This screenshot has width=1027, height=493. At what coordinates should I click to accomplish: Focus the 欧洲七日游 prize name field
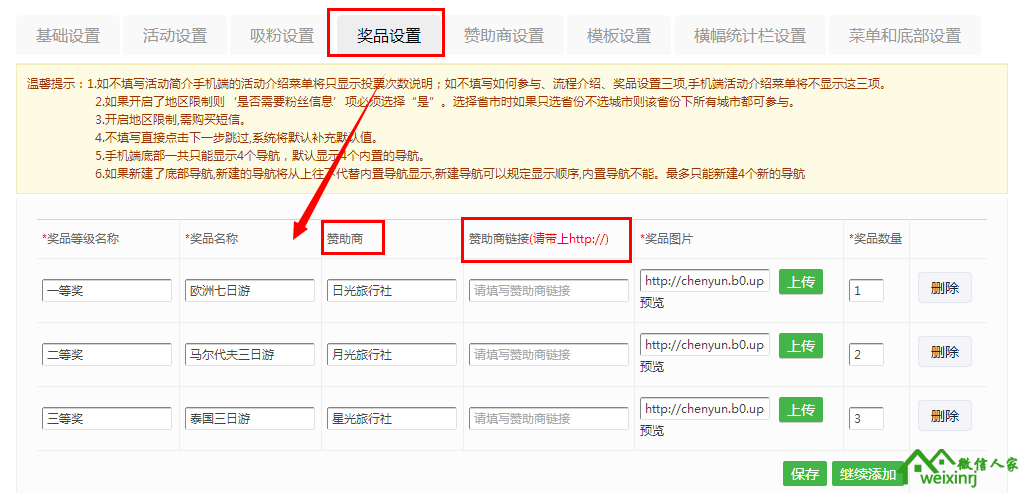250,290
